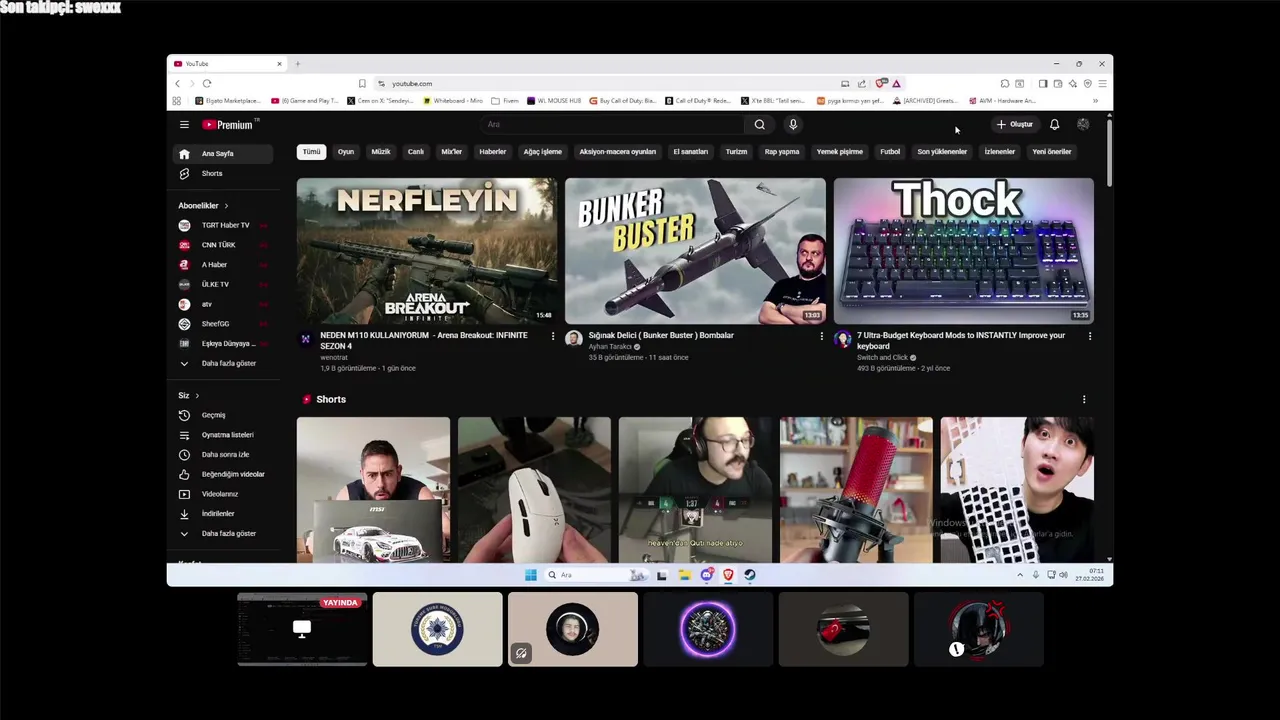Open the Switch and Click channel link
Image resolution: width=1280 pixels, height=720 pixels.
[881, 358]
